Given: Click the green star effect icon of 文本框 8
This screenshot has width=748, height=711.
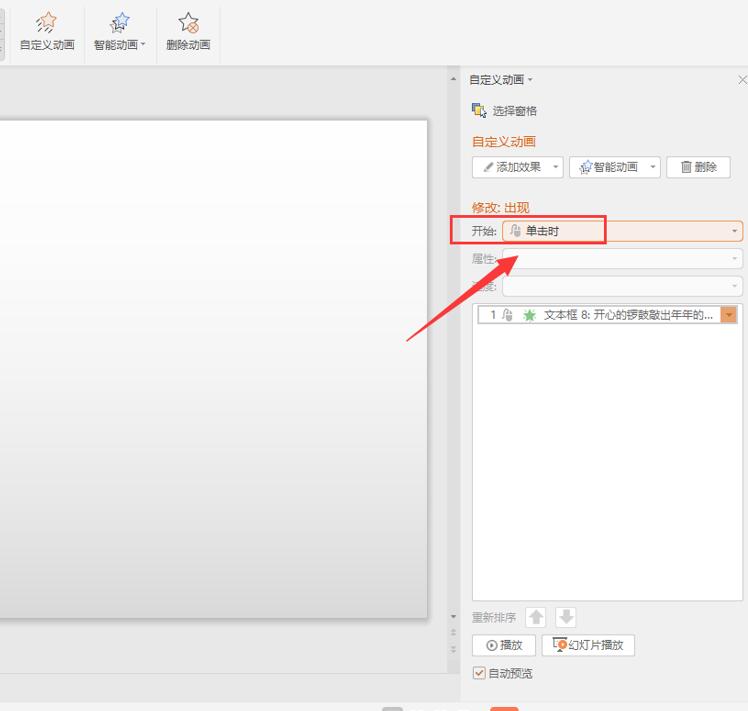Looking at the screenshot, I should coord(530,315).
